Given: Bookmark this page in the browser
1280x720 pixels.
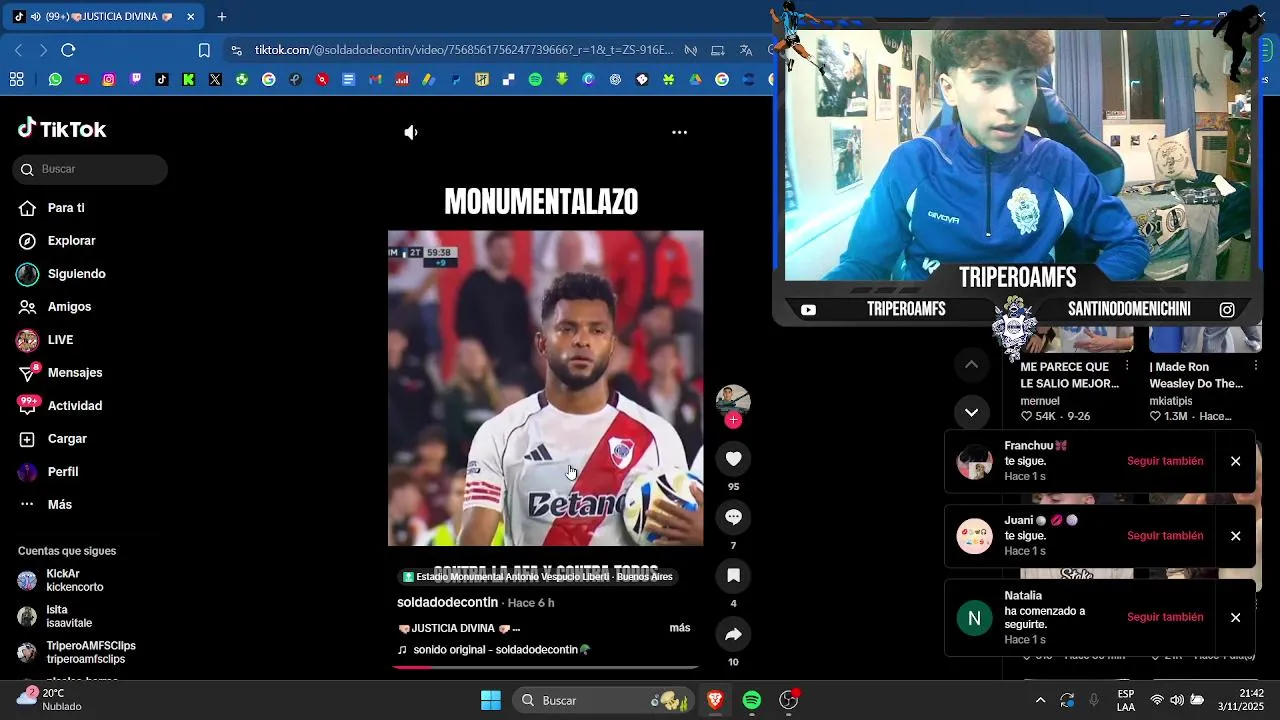Looking at the screenshot, I should coord(204,50).
